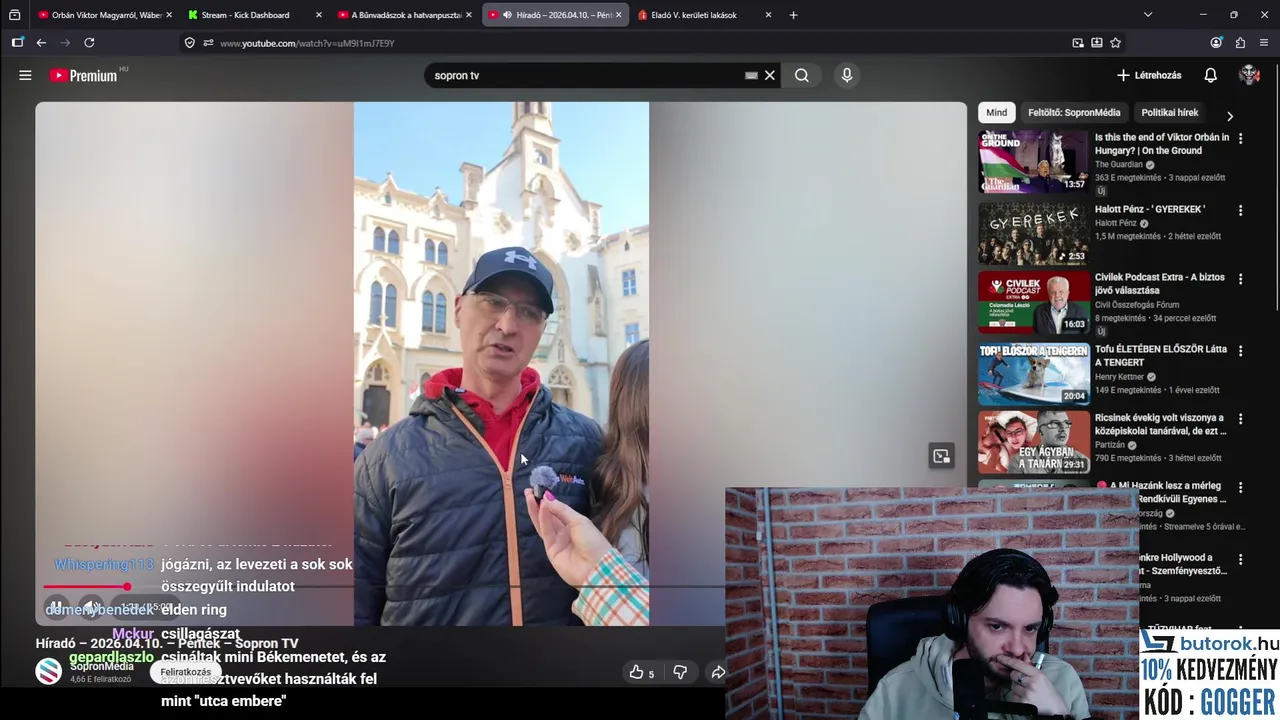Share the video with the arrow icon
This screenshot has height=720, width=1280.
(x=718, y=672)
